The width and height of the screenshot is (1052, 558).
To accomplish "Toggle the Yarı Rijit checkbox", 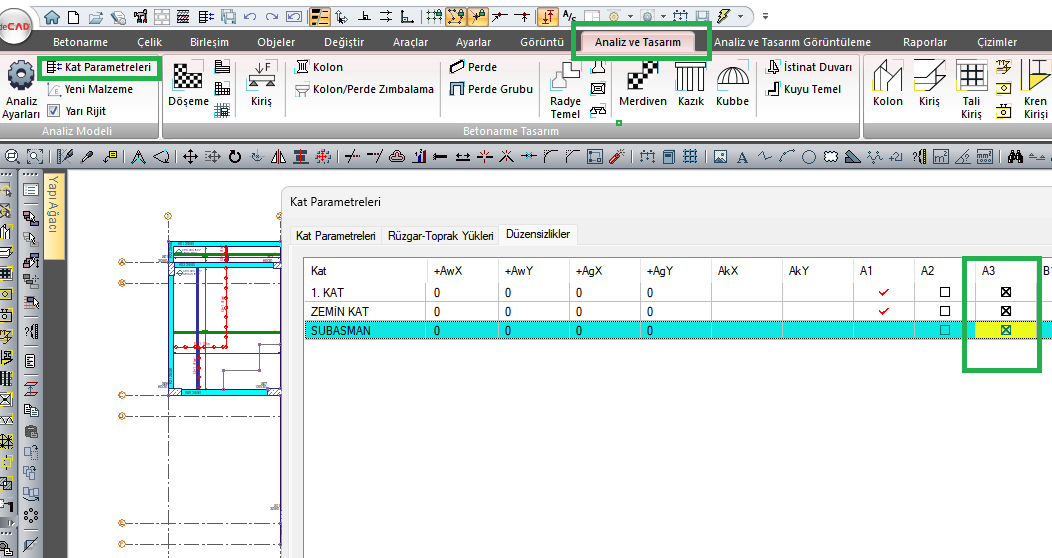I will pyautogui.click(x=54, y=111).
